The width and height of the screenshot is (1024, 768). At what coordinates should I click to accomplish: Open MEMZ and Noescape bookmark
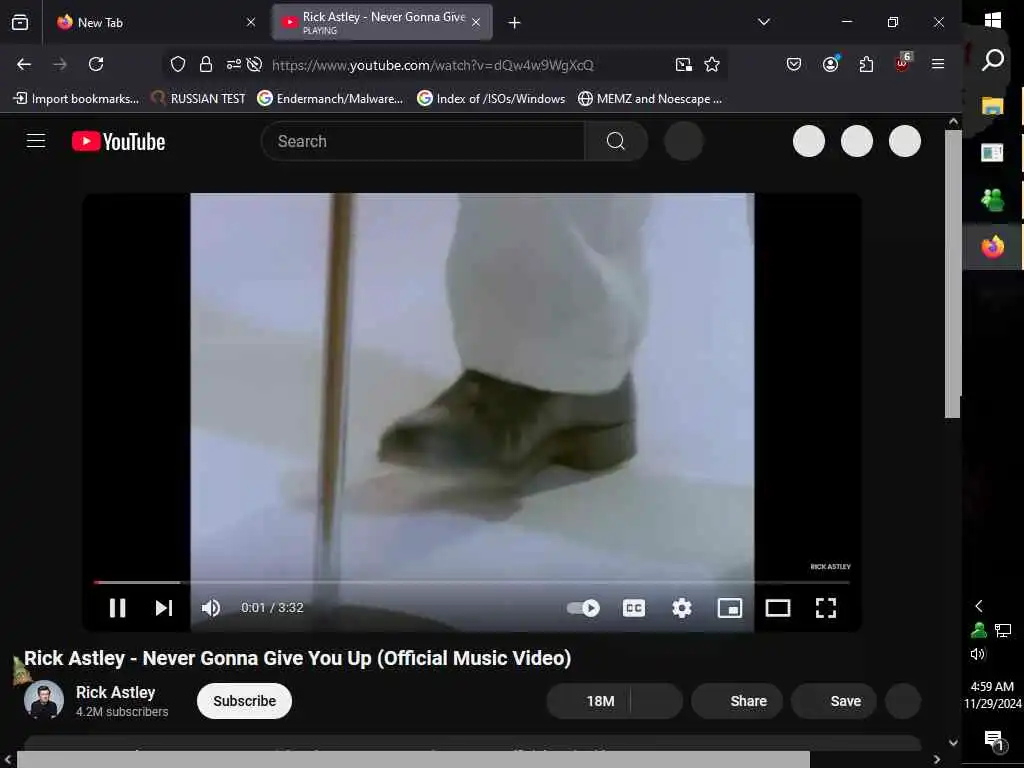pyautogui.click(x=650, y=99)
